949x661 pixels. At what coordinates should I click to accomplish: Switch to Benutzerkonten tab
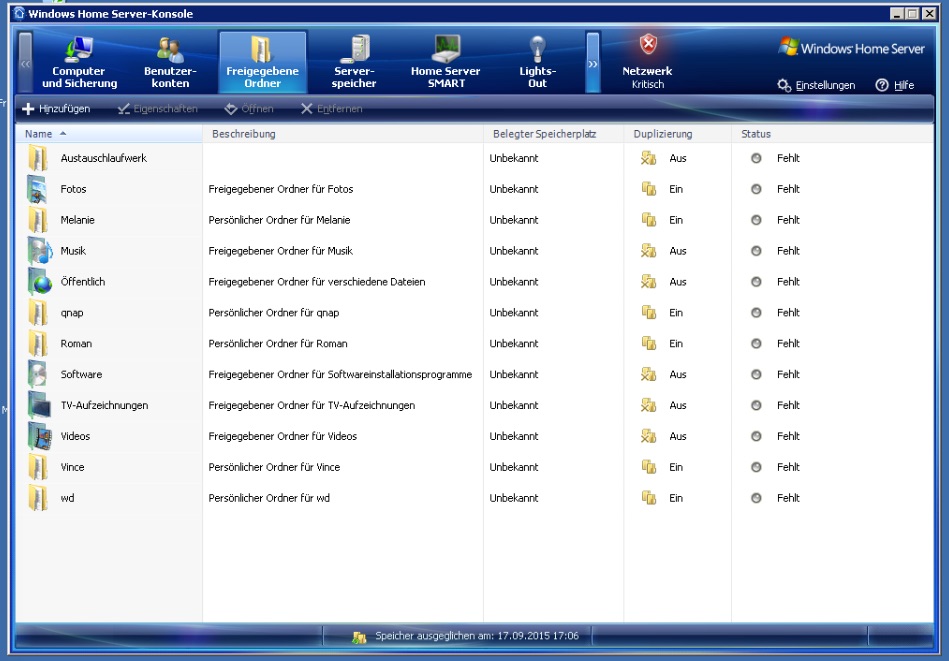point(170,62)
